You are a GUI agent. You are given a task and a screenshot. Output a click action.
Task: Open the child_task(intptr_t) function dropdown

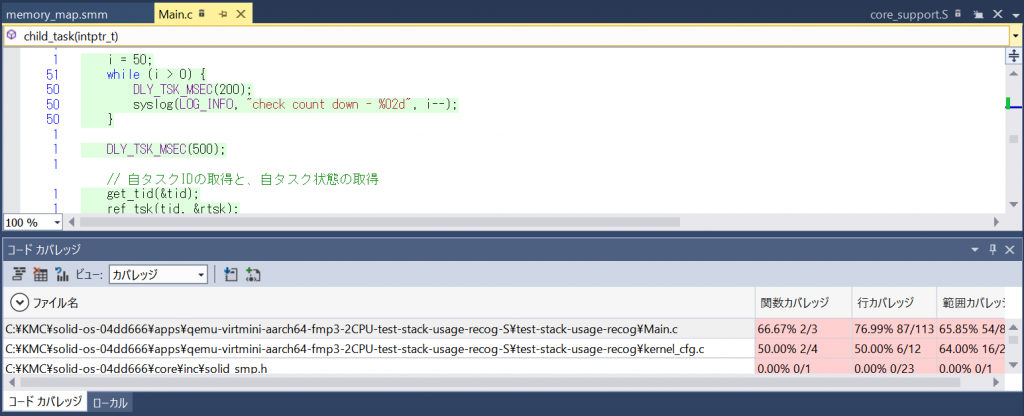point(1015,36)
